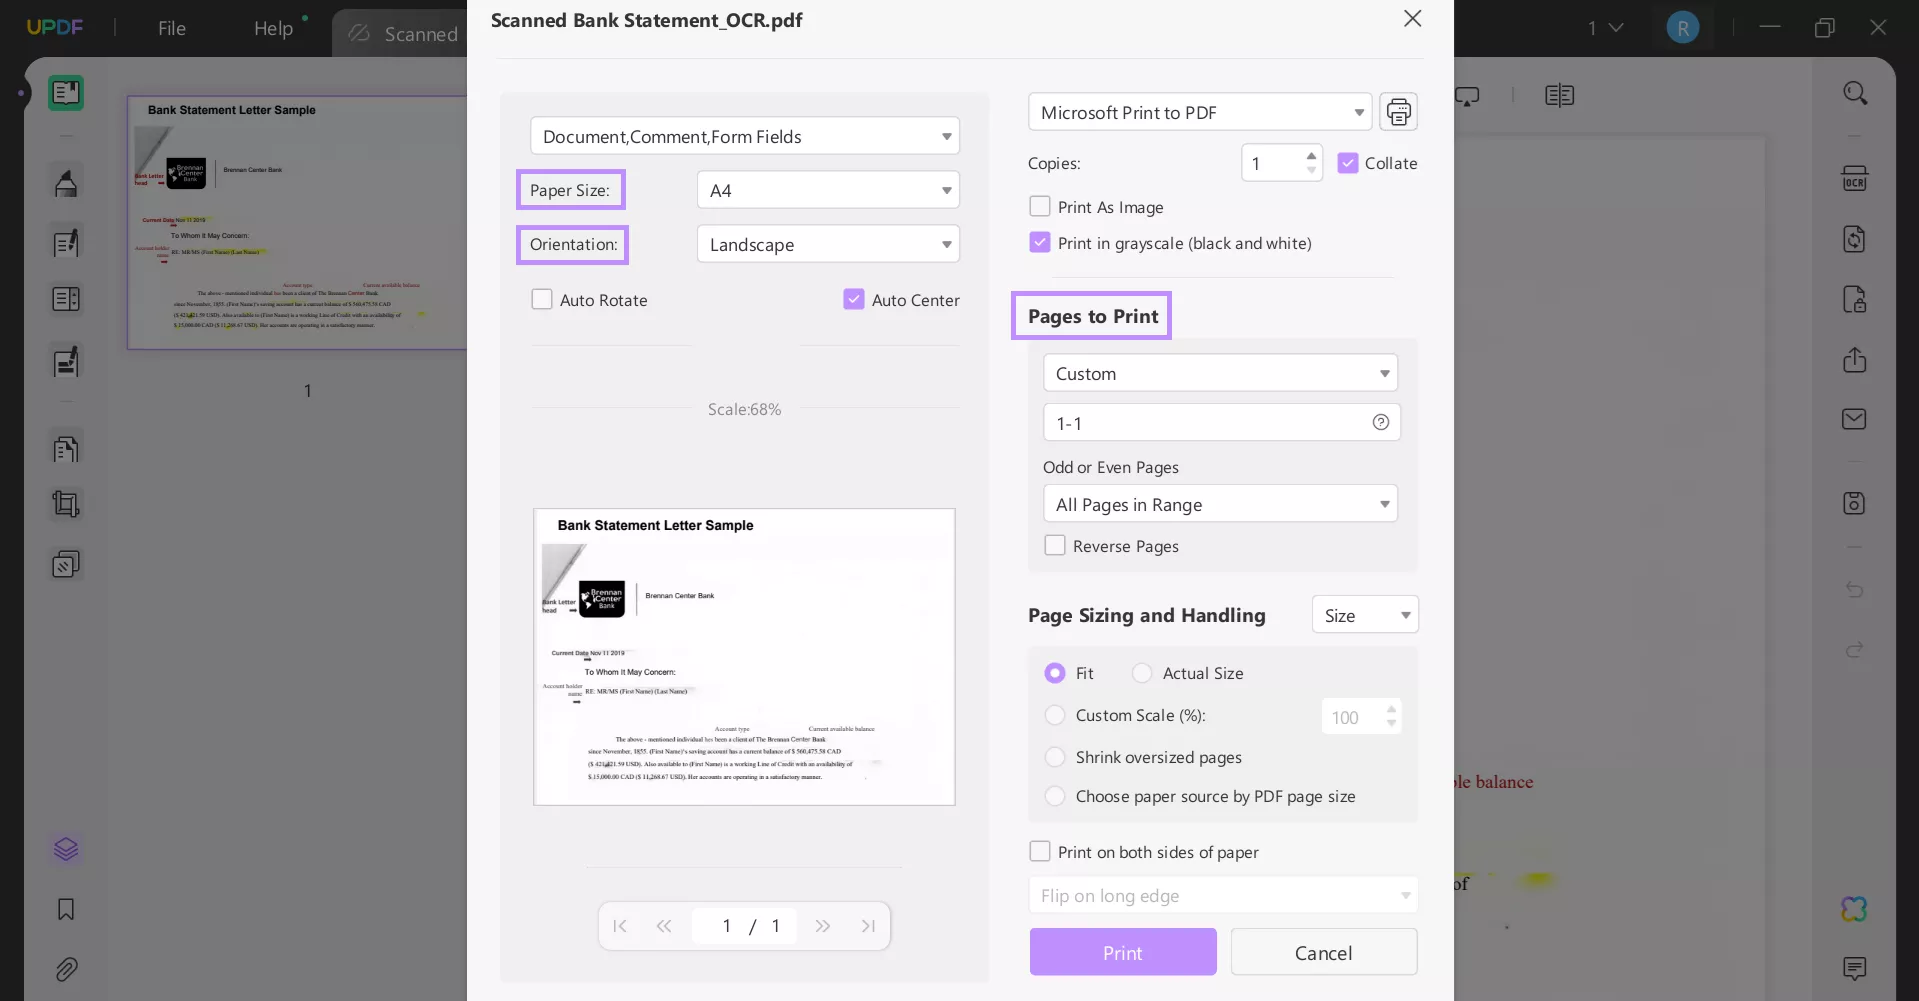Go to the first page in preview
The height and width of the screenshot is (1001, 1919).
(x=620, y=926)
